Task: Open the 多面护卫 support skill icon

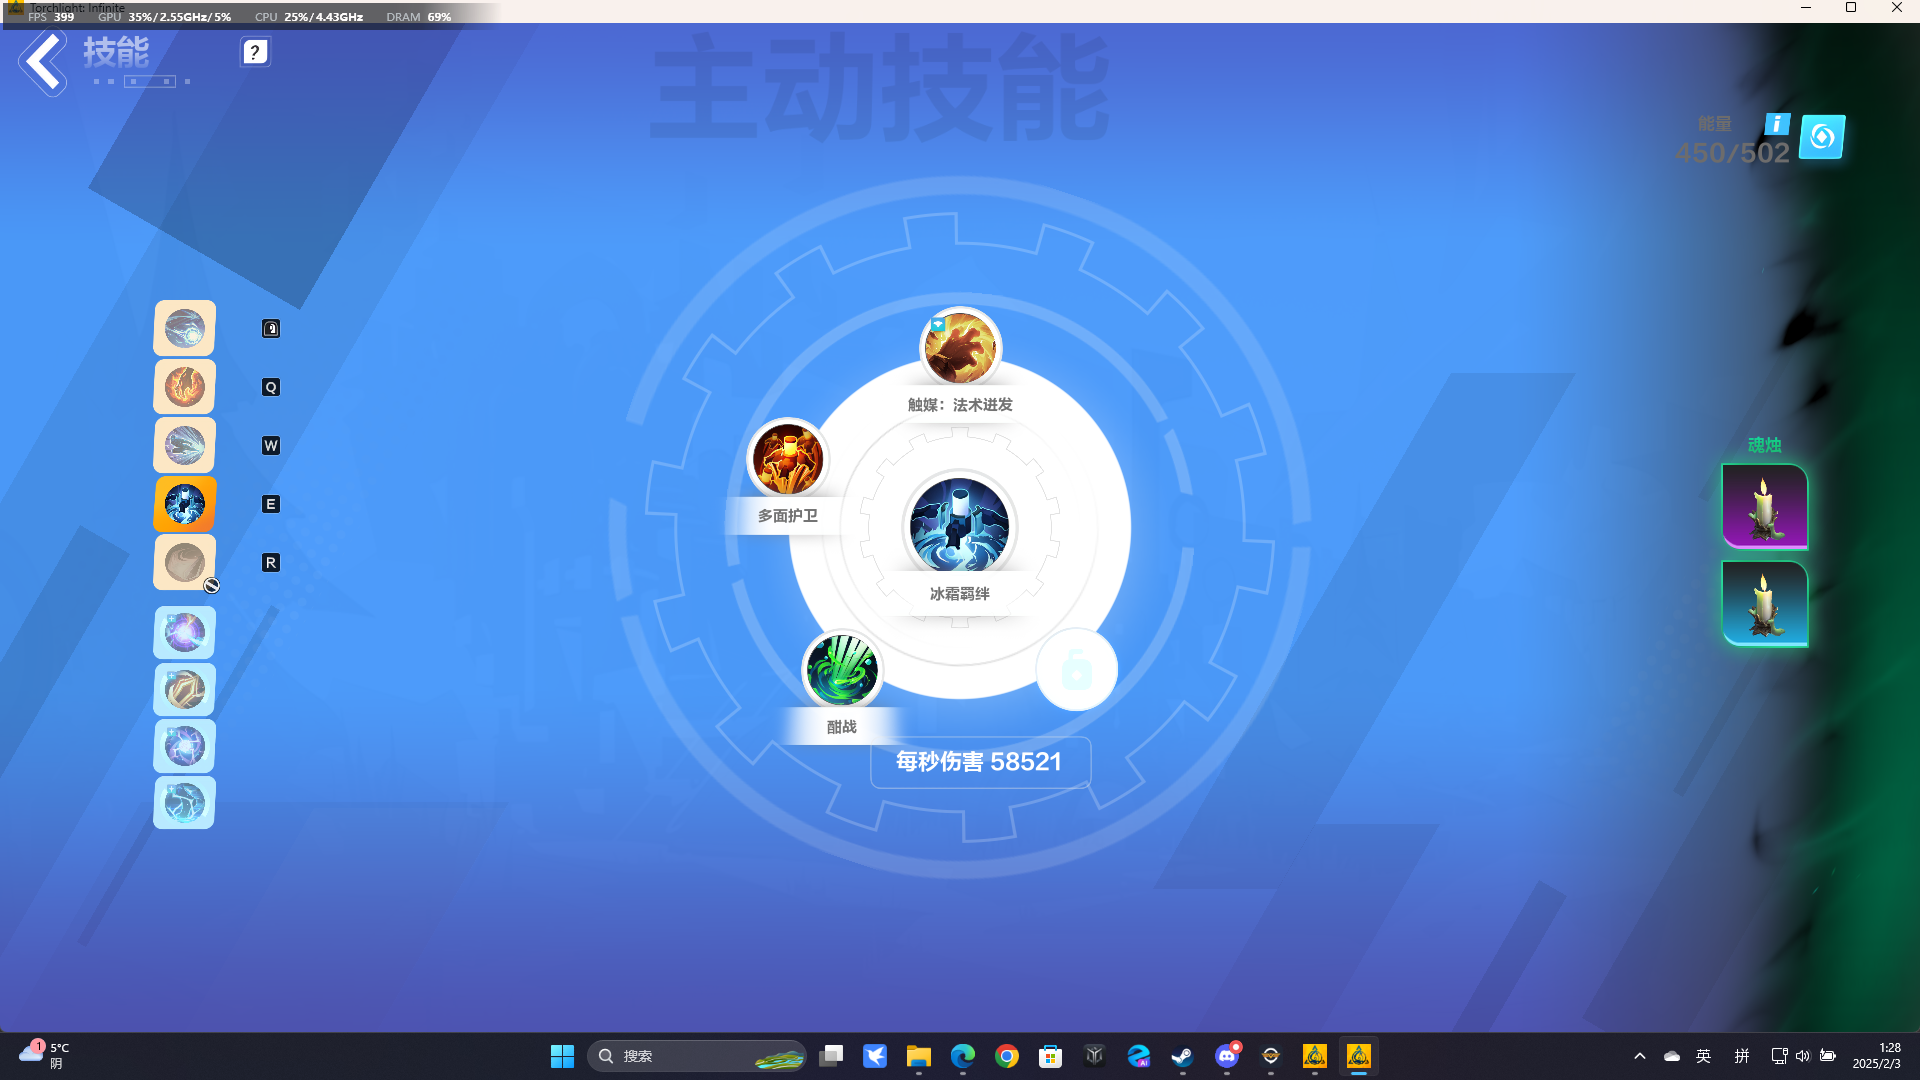Action: click(x=788, y=459)
